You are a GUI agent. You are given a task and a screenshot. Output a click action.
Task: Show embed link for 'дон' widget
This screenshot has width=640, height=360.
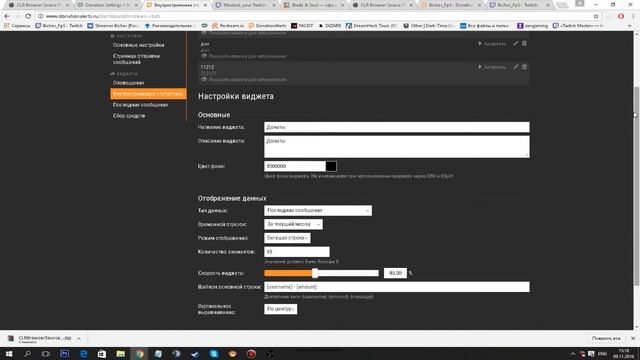click(244, 56)
